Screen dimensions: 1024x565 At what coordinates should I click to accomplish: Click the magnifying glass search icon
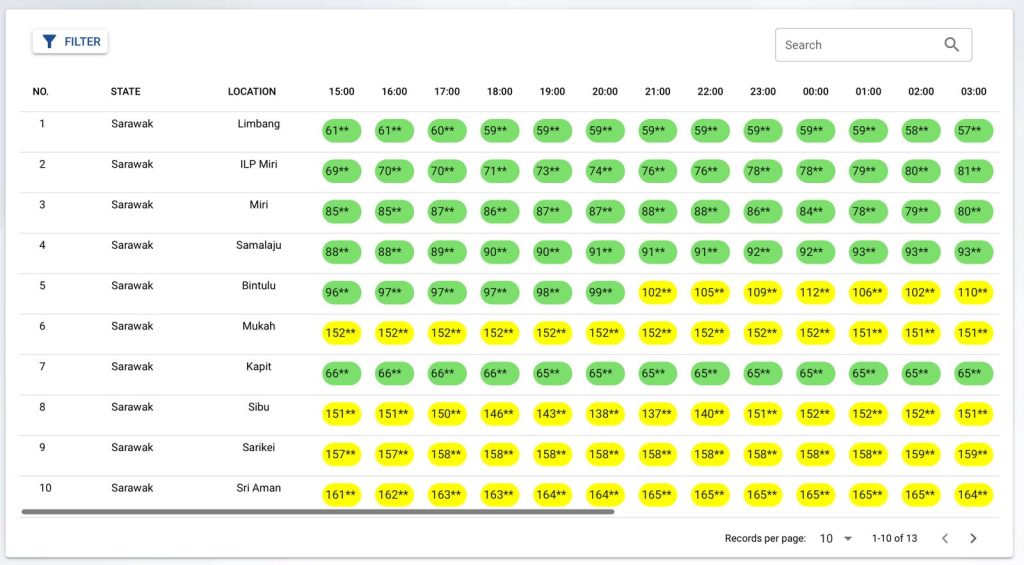click(952, 44)
